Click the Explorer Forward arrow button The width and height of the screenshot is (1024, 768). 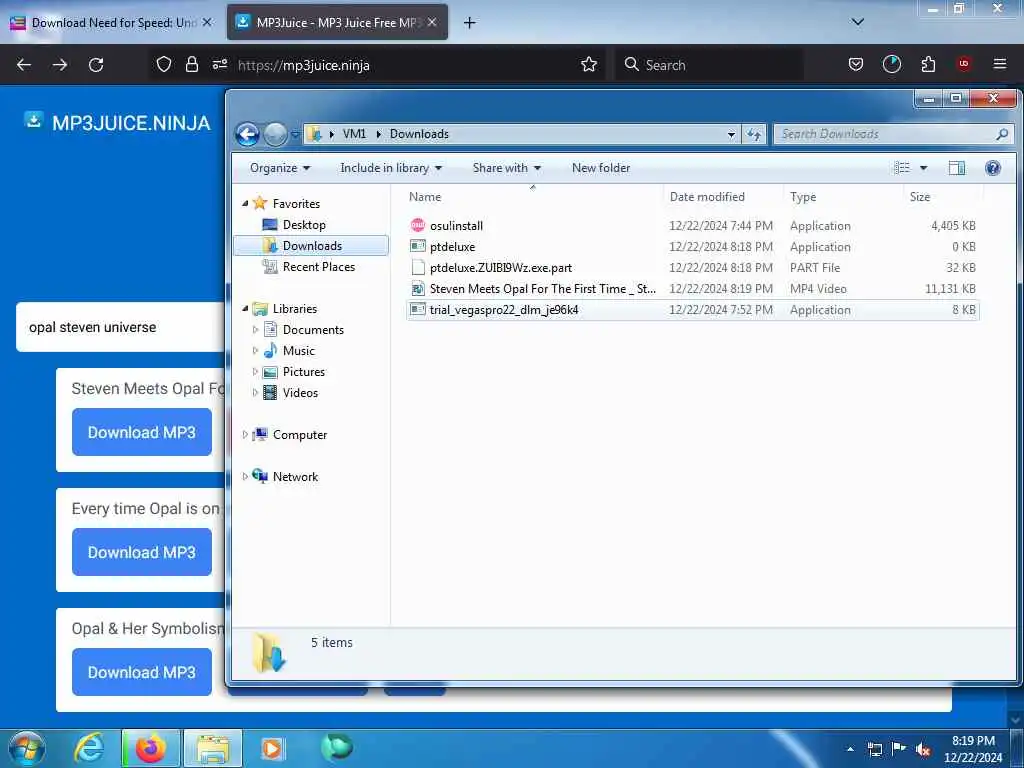pyautogui.click(x=275, y=135)
